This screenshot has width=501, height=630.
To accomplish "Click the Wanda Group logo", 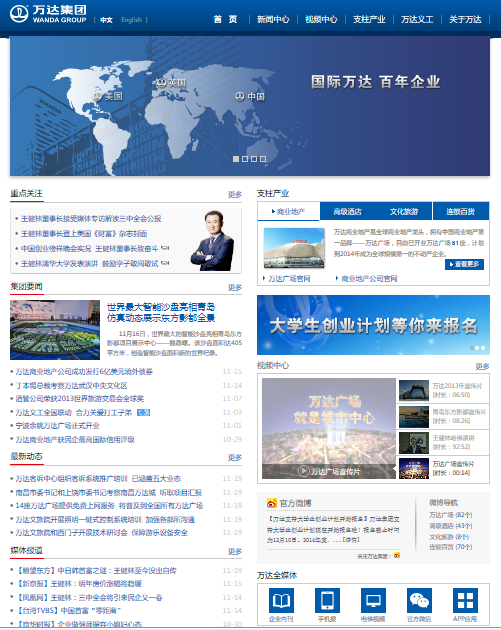I will [48, 14].
